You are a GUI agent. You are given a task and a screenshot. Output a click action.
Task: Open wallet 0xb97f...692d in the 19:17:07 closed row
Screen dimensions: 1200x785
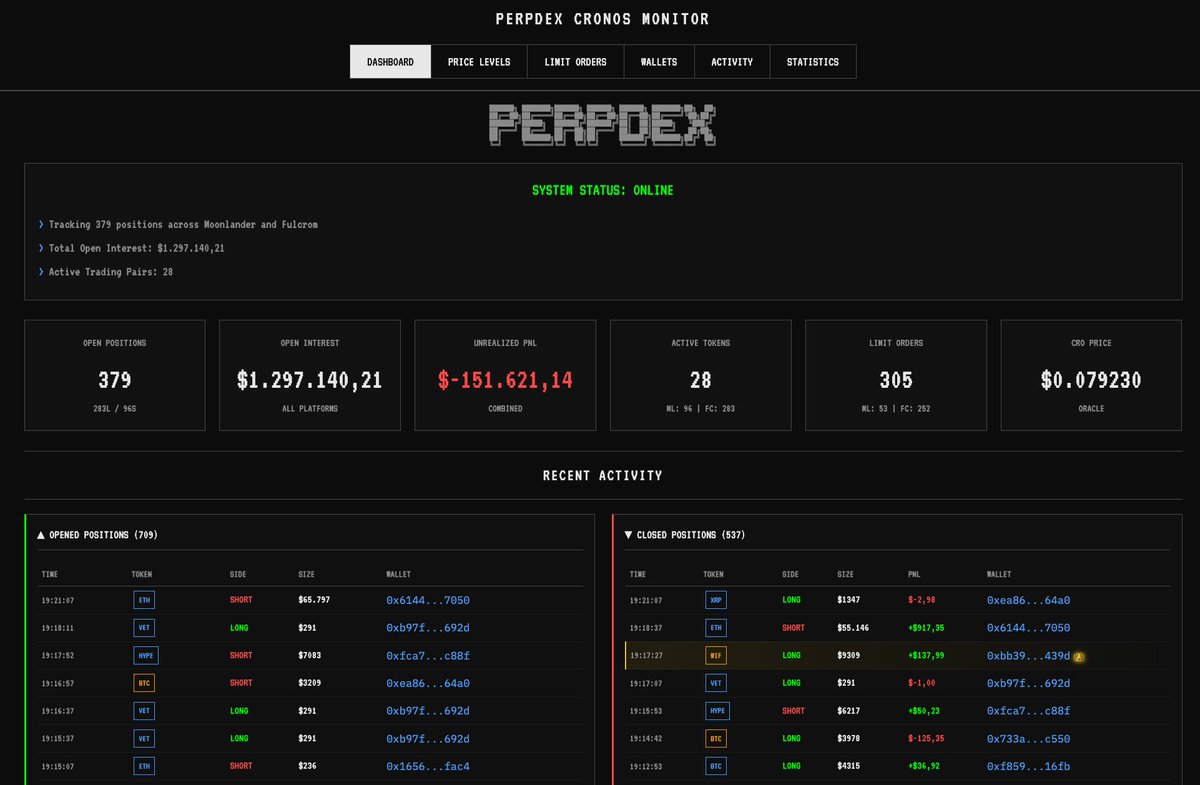[1028, 684]
